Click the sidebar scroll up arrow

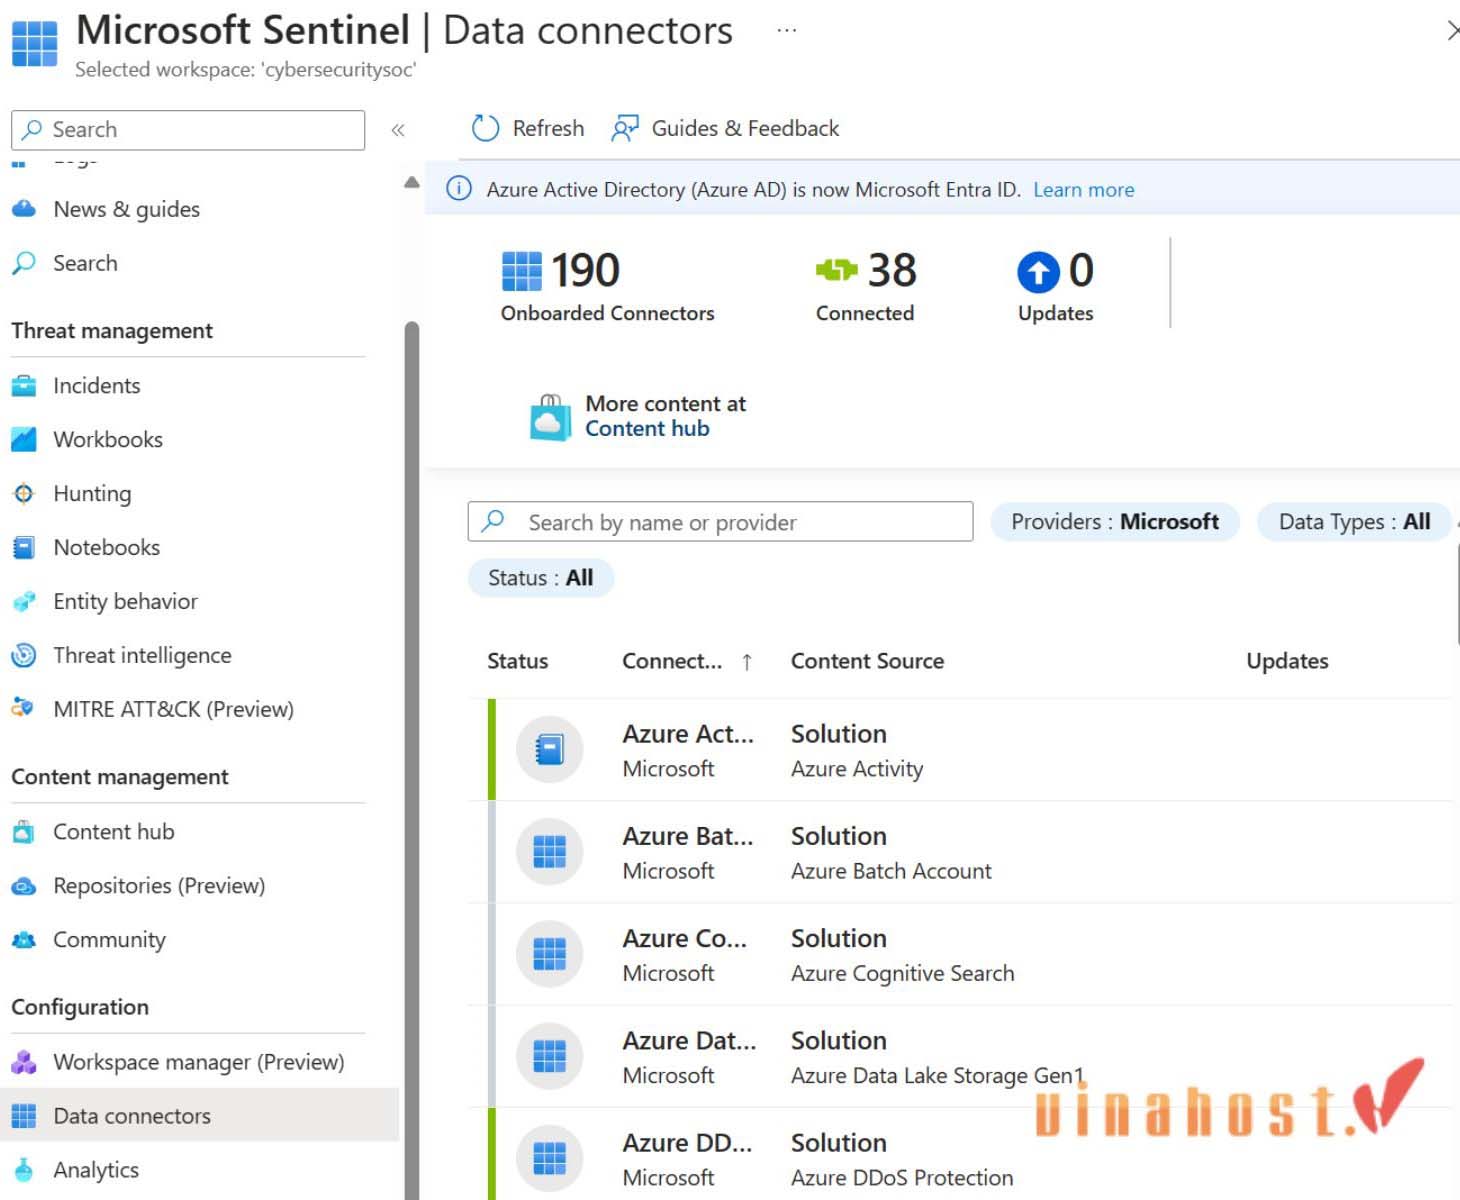pos(411,182)
